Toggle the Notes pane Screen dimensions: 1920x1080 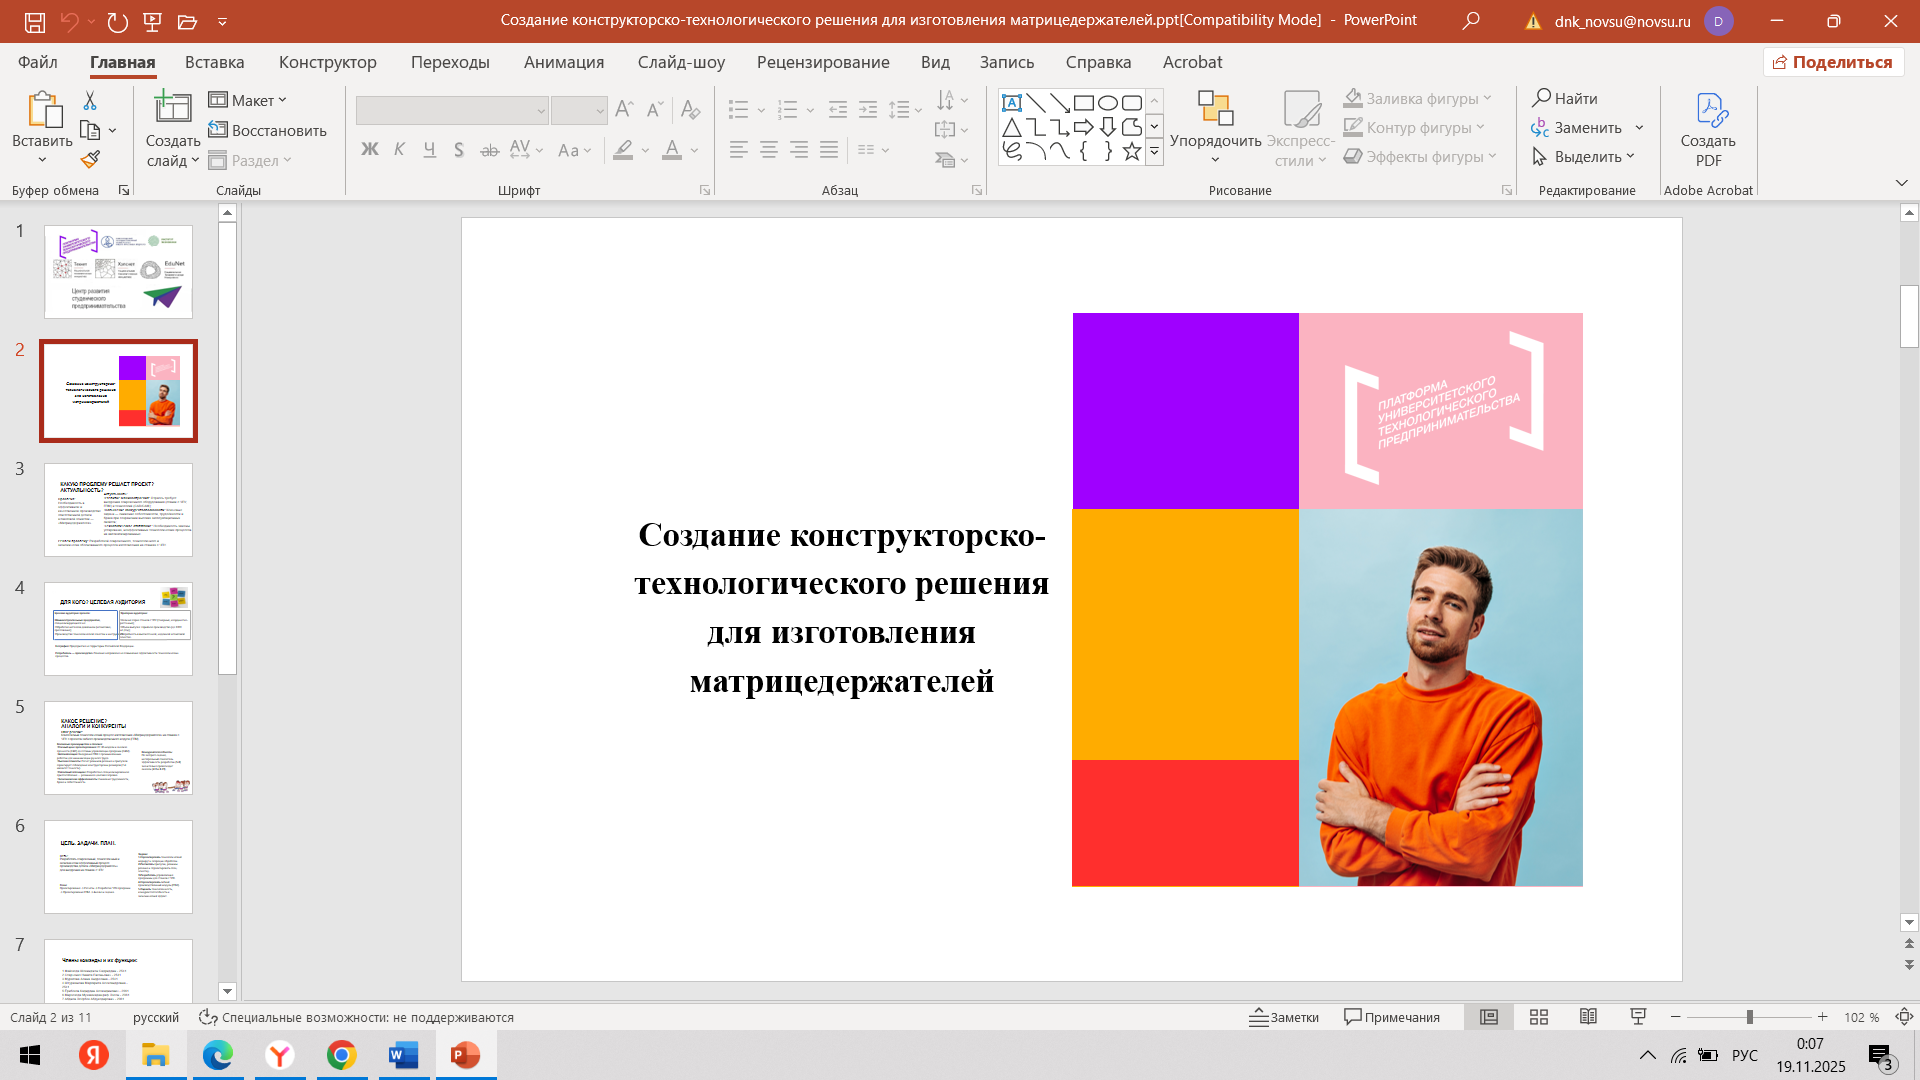(x=1284, y=1017)
